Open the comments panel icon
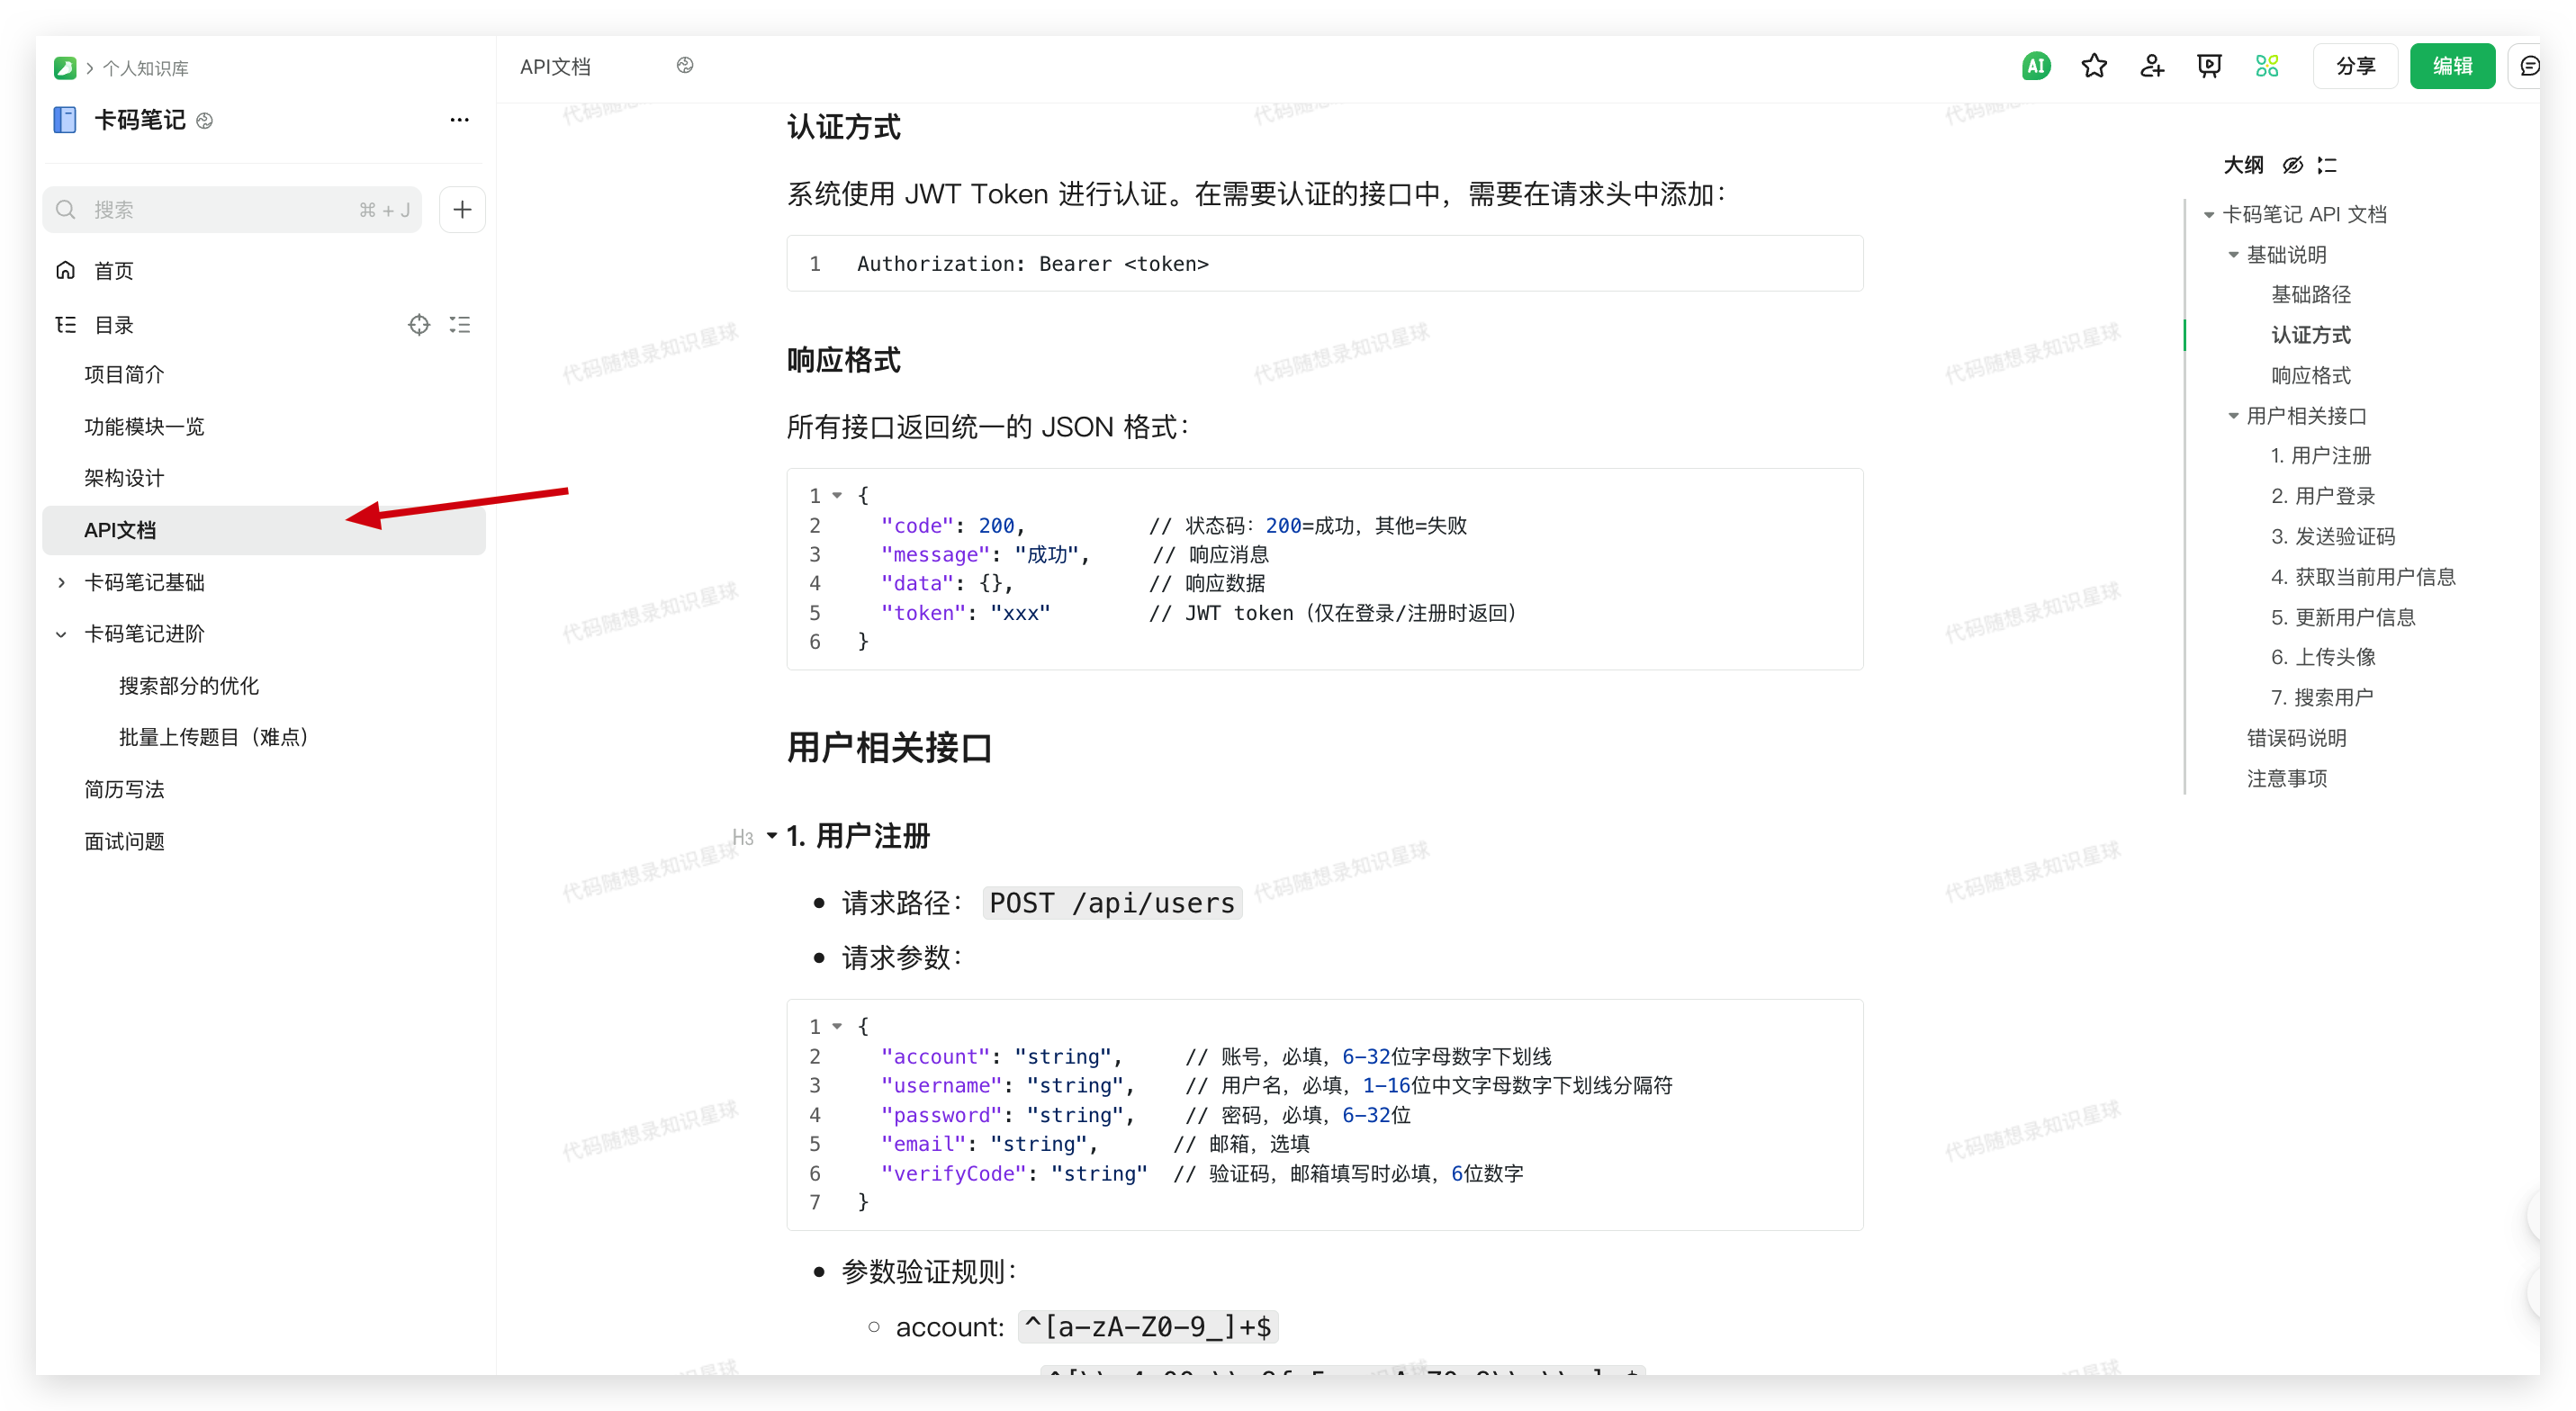The image size is (2576, 1411). pos(2530,66)
